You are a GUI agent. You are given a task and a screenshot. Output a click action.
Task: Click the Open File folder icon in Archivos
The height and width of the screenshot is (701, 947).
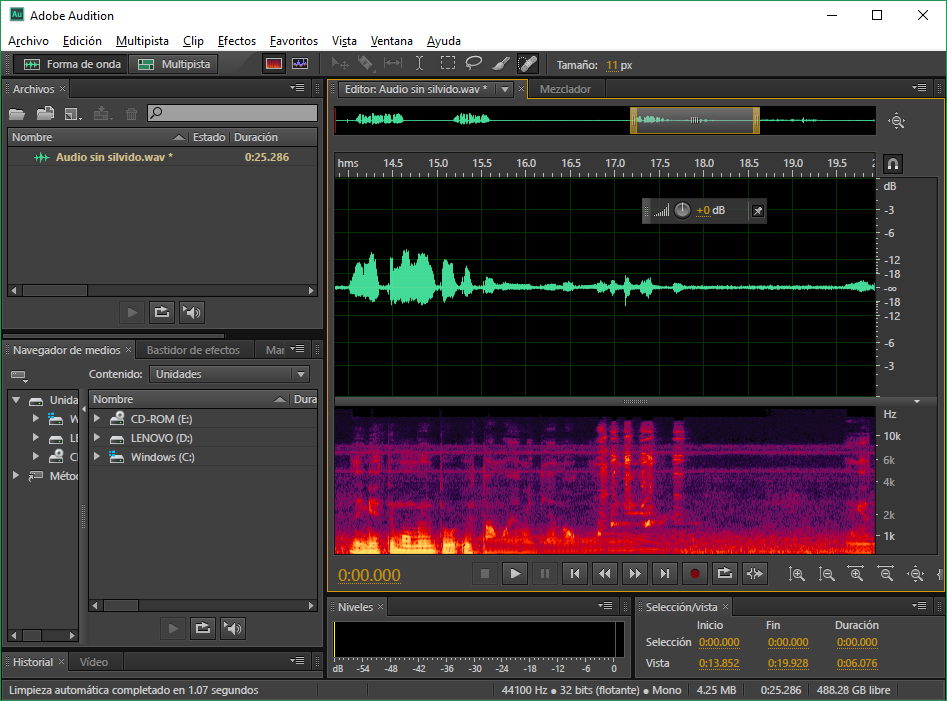[17, 114]
